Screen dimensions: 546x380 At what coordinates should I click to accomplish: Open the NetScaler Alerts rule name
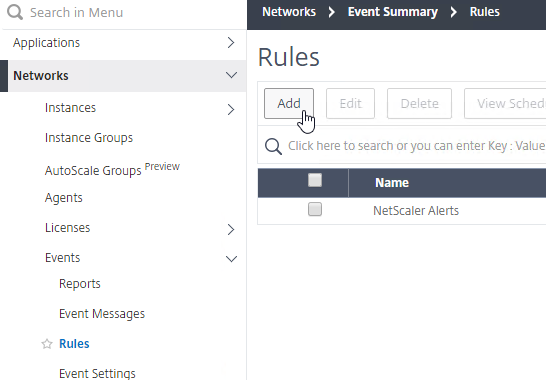(x=416, y=211)
